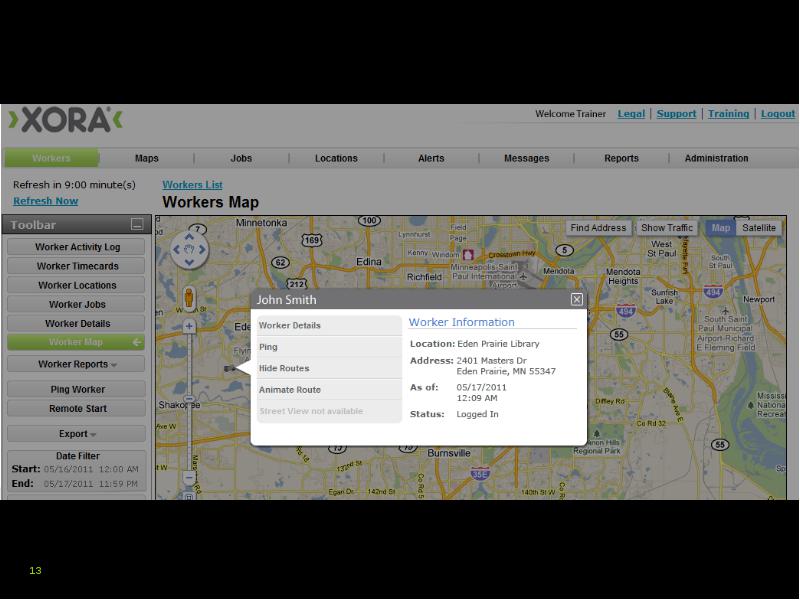Image resolution: width=800 pixels, height=600 pixels.
Task: Click the Find Address map button
Action: tap(598, 228)
